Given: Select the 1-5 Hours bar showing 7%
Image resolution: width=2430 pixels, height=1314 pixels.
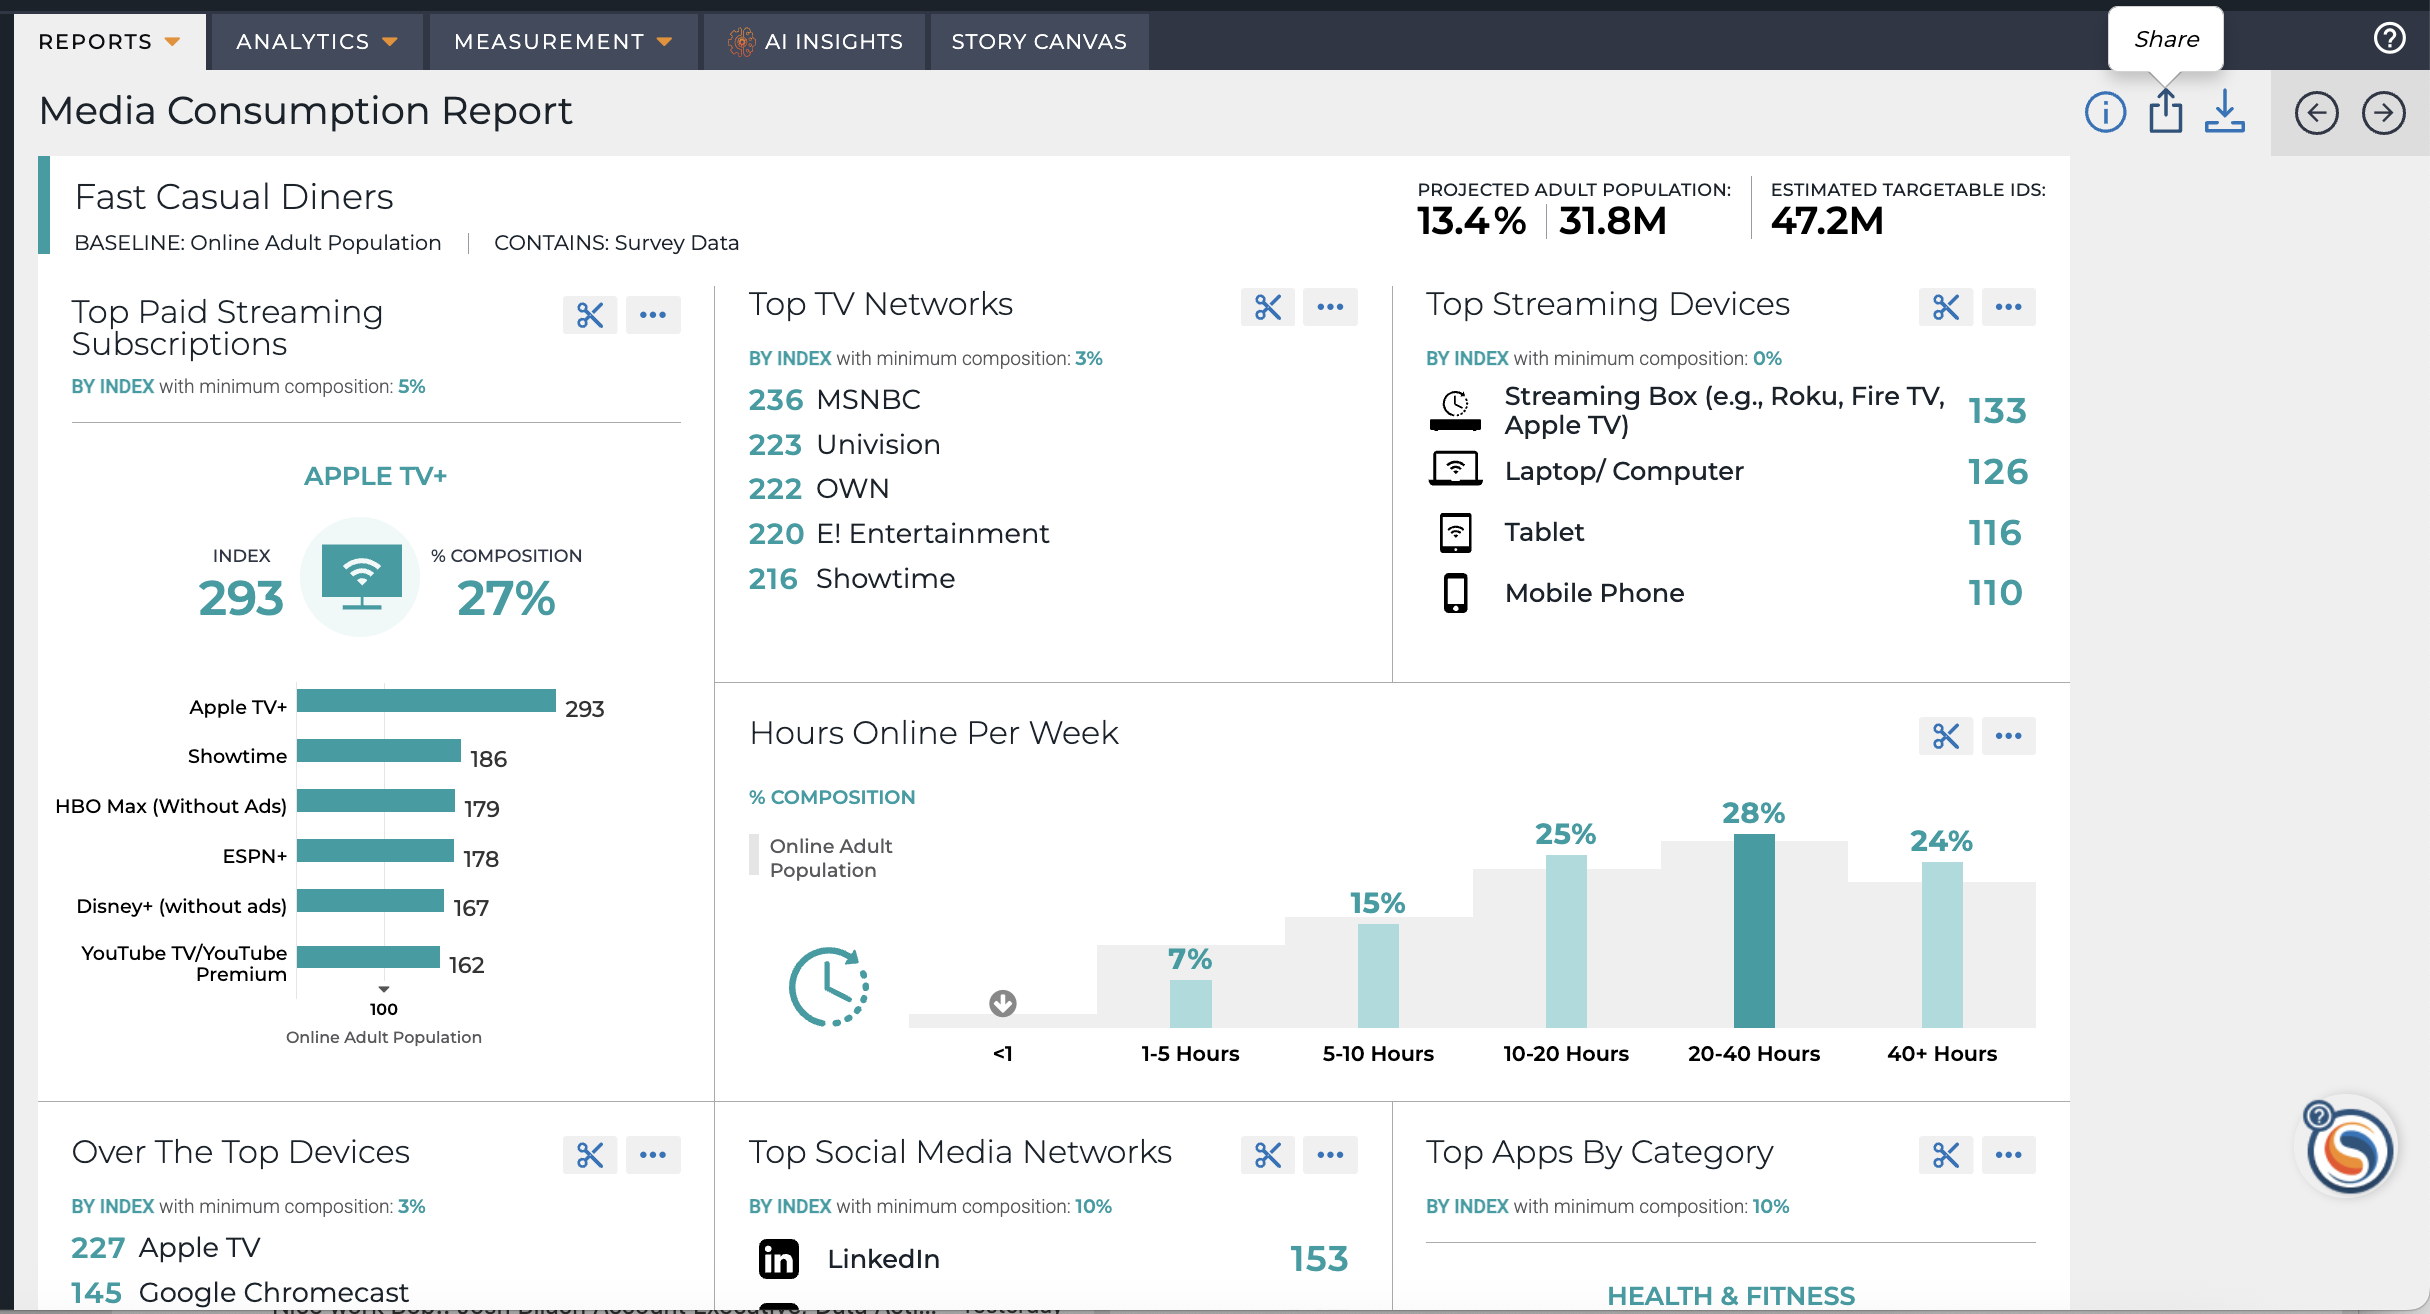Looking at the screenshot, I should coord(1190,1004).
